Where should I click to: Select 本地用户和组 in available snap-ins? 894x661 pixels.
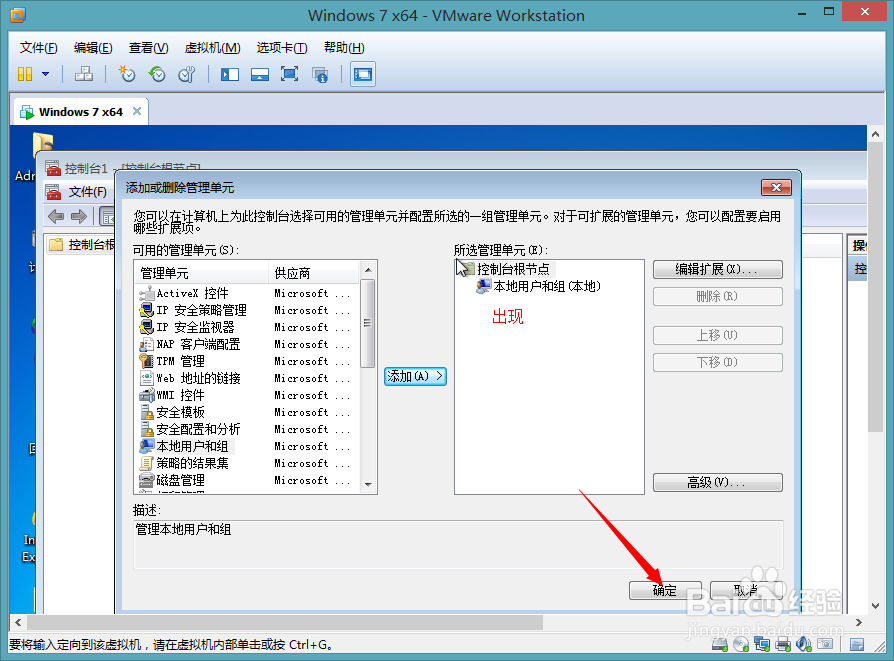click(x=247, y=446)
